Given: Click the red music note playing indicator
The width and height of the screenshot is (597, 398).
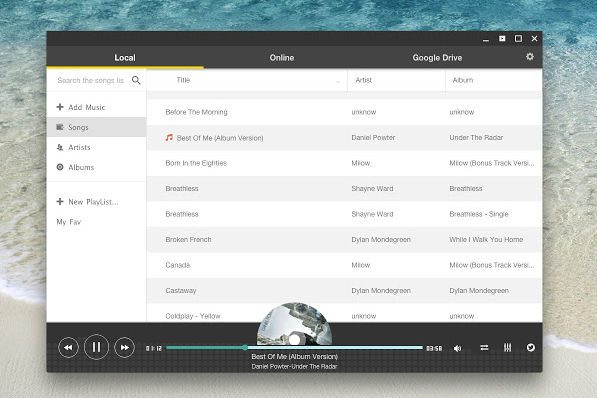Looking at the screenshot, I should 169,137.
